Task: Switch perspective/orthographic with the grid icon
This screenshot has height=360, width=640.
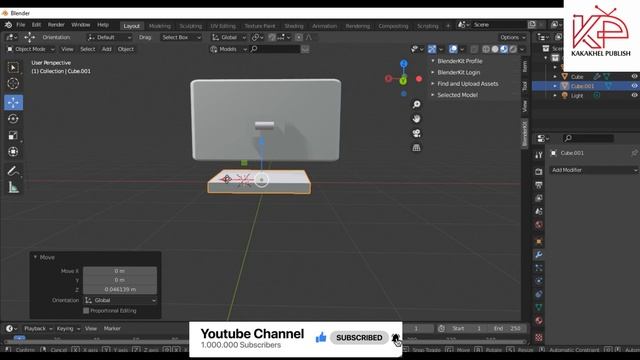Action: pyautogui.click(x=416, y=148)
